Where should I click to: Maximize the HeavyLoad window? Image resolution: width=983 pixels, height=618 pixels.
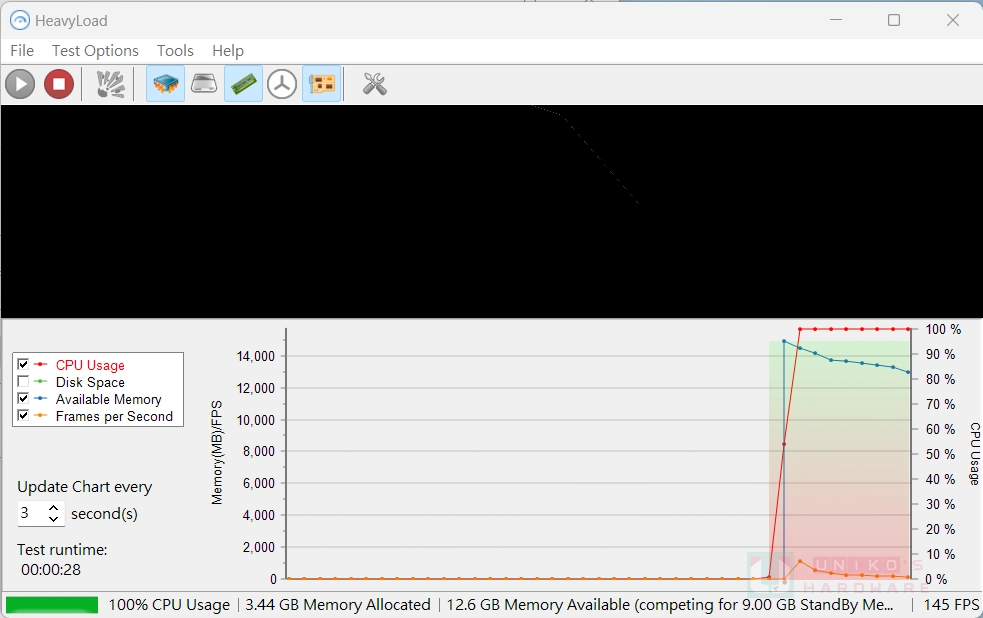(894, 20)
